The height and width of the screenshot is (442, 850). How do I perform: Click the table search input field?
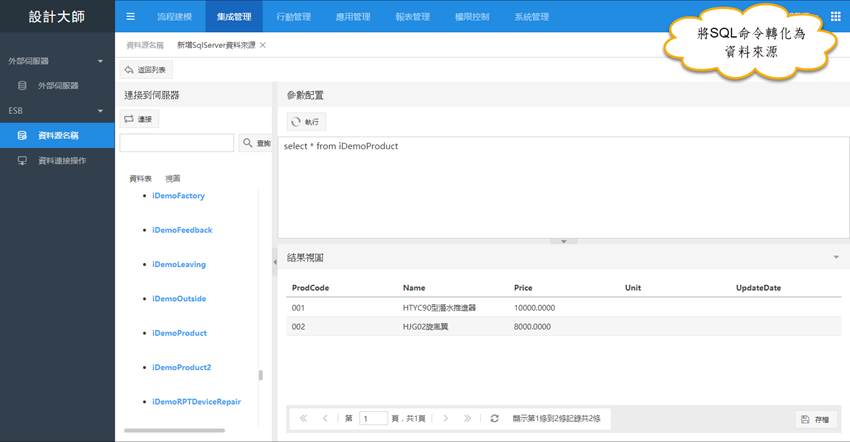coord(177,143)
